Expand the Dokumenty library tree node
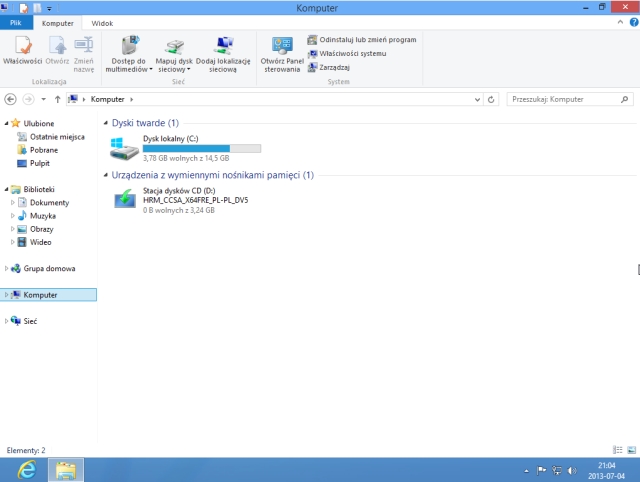 (x=13, y=202)
